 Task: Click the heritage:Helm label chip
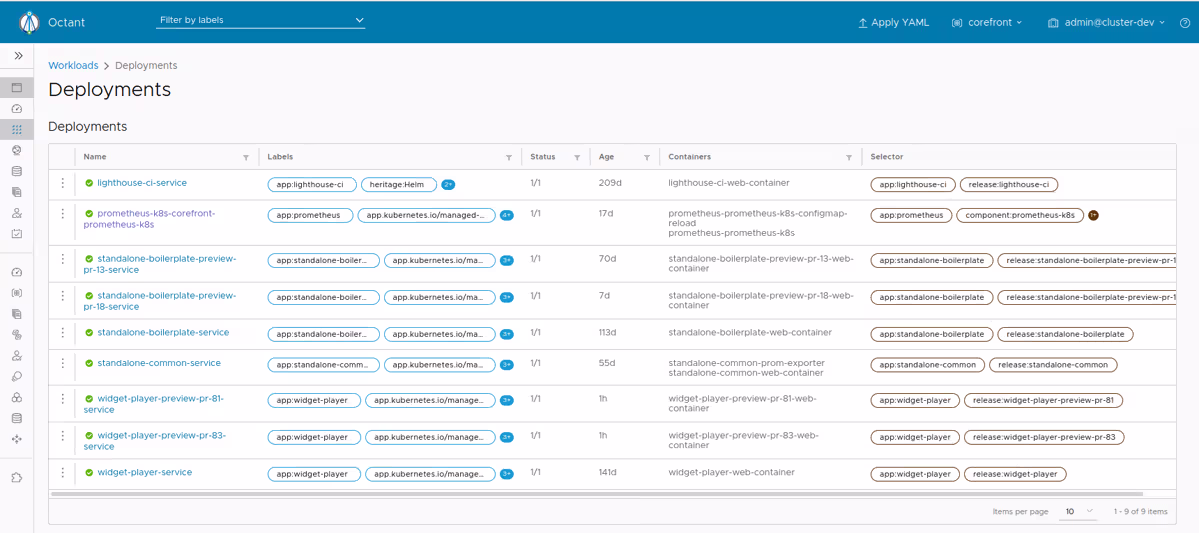pos(398,184)
